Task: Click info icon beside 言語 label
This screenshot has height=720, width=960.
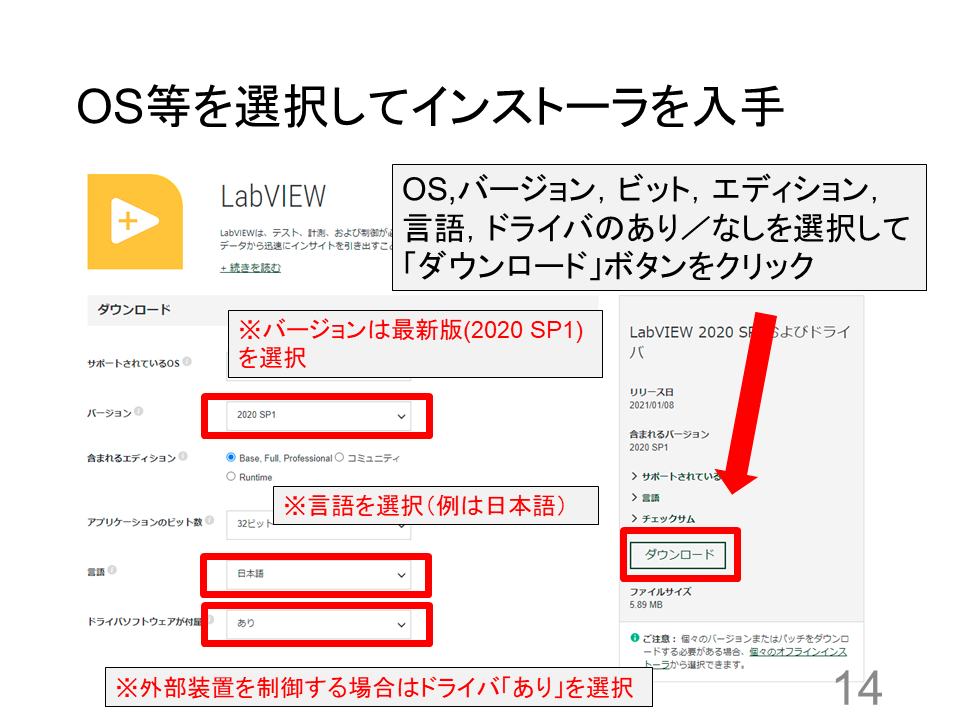Action: pos(112,570)
